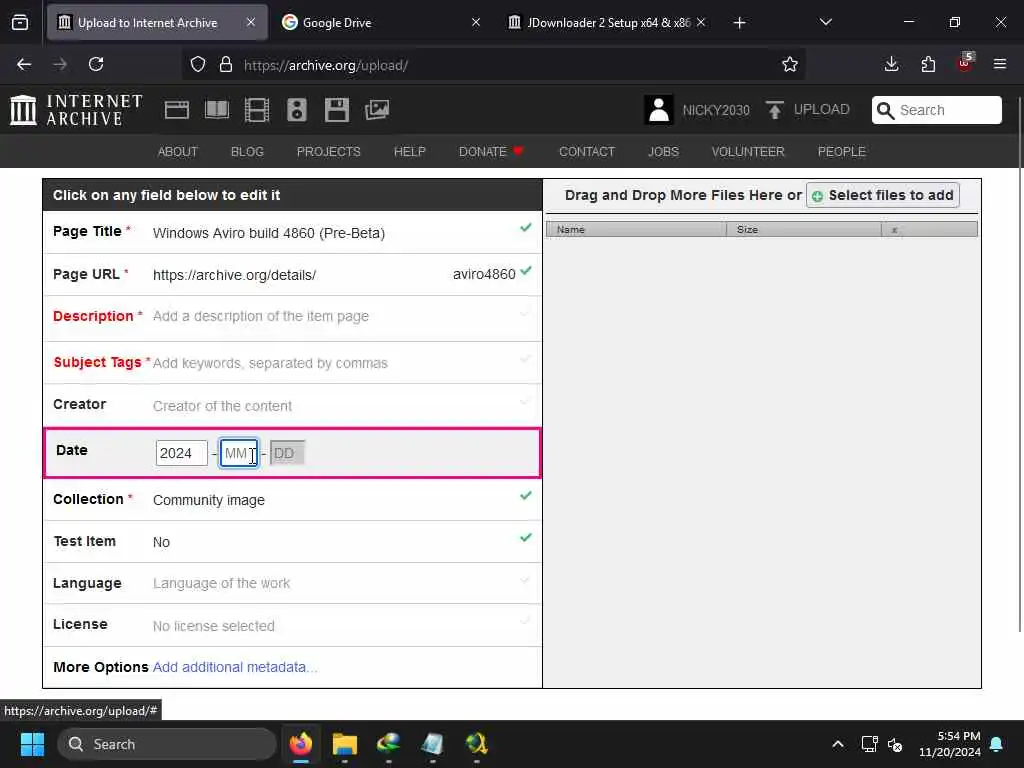Open the JOBS menu item
This screenshot has width=1024, height=768.
pyautogui.click(x=664, y=152)
